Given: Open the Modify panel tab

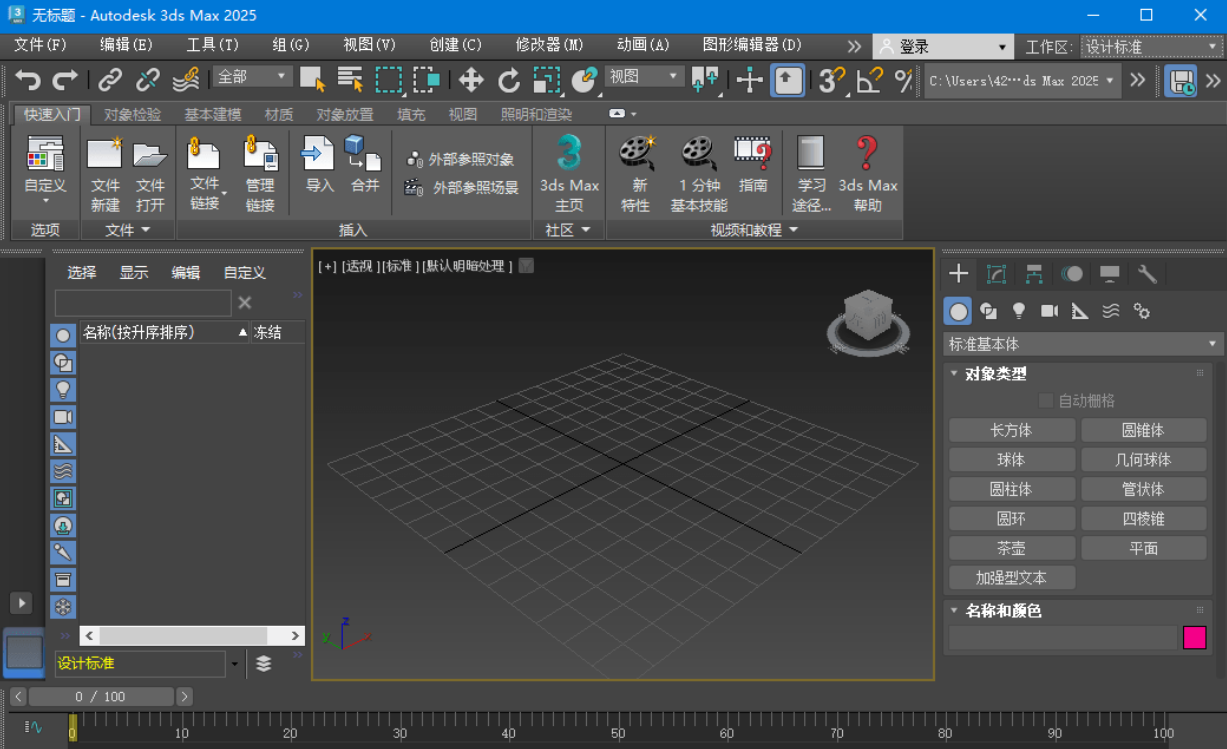Looking at the screenshot, I should [x=996, y=274].
